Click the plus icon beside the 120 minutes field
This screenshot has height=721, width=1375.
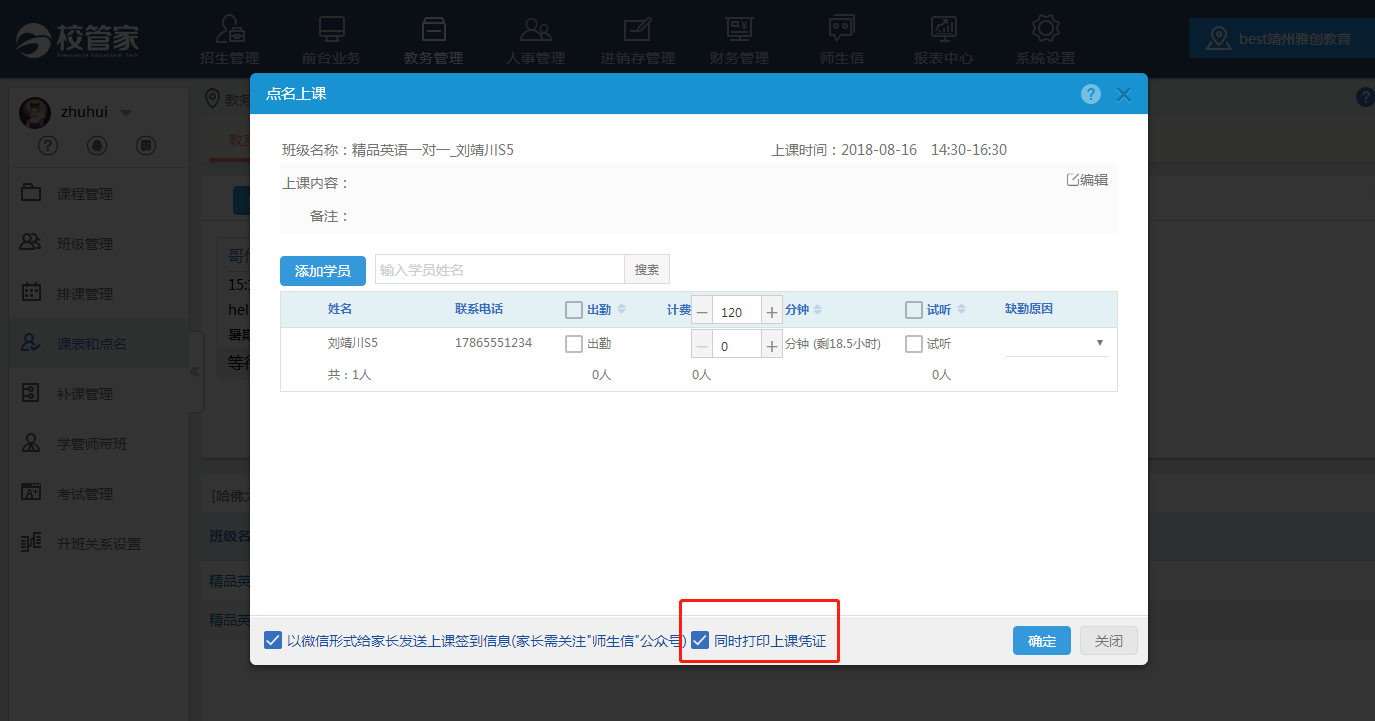772,312
